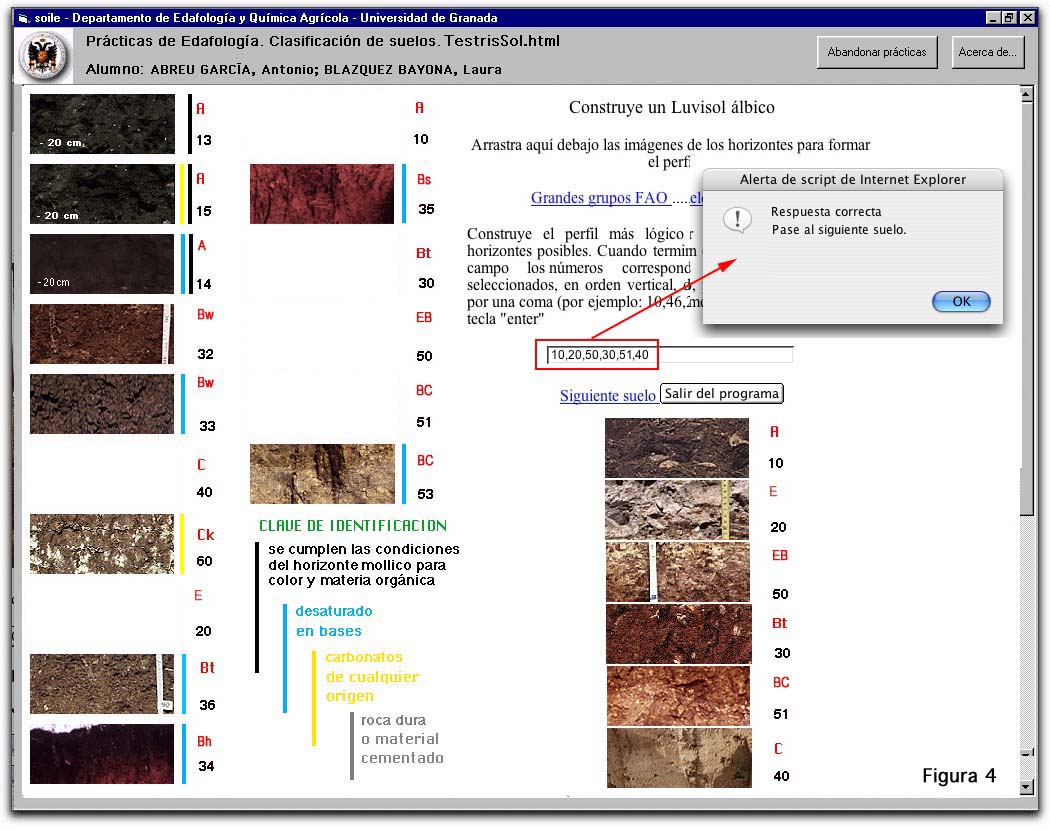The height and width of the screenshot is (830, 1050).
Task: Select the Ck 60 horizon image
Action: tap(102, 544)
